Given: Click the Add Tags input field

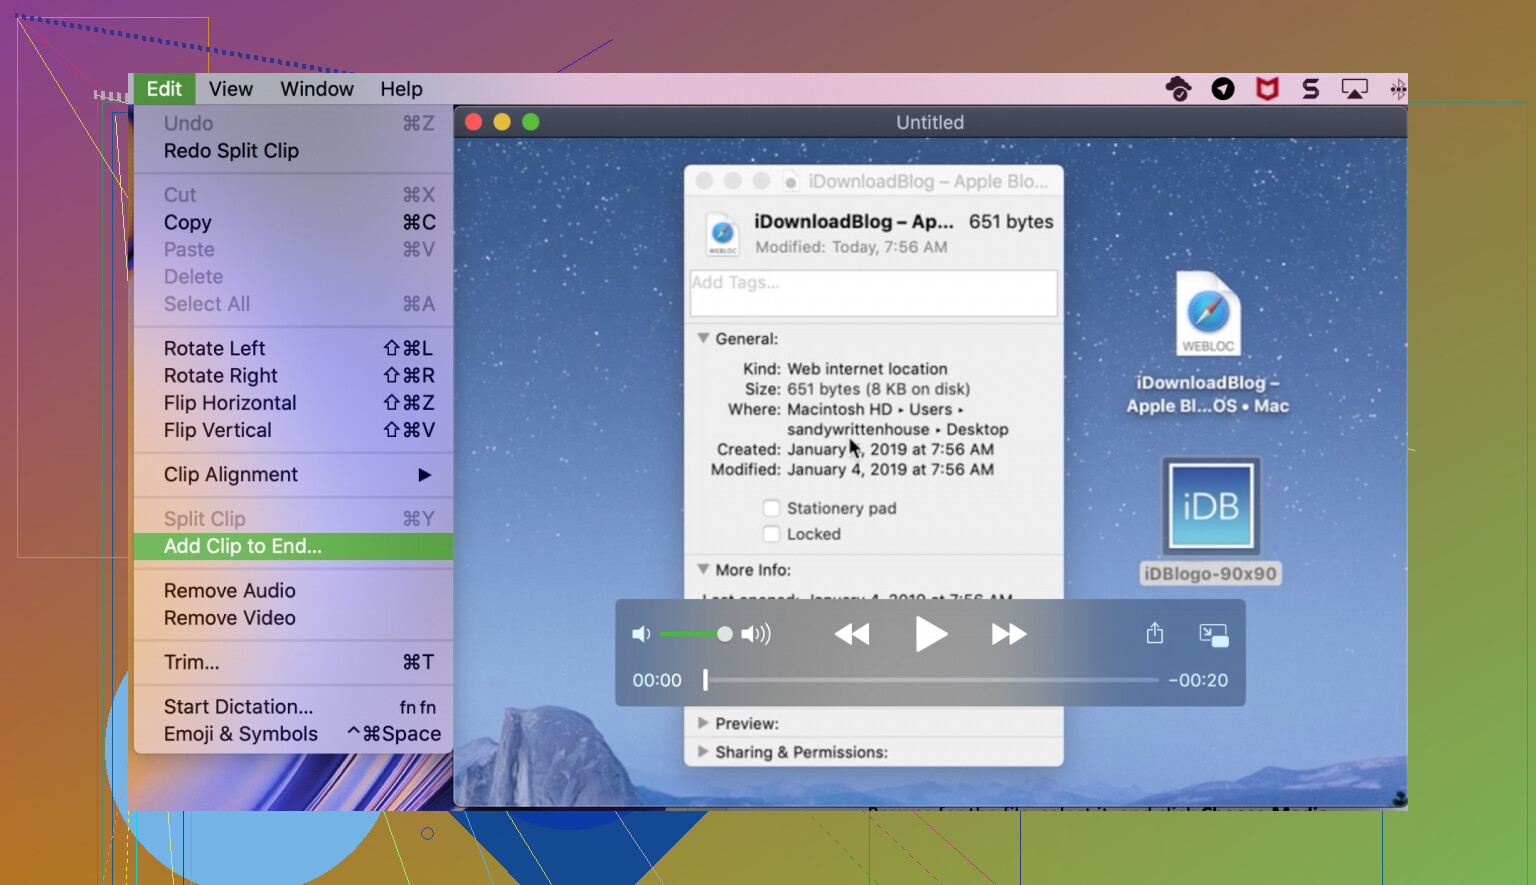Looking at the screenshot, I should [873, 293].
